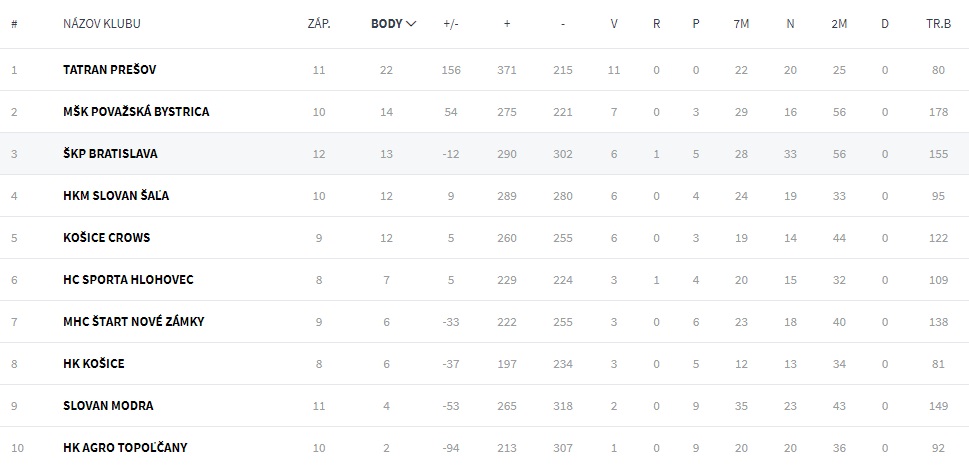Click Tatran Prešov's 22 points cell

pyautogui.click(x=387, y=70)
